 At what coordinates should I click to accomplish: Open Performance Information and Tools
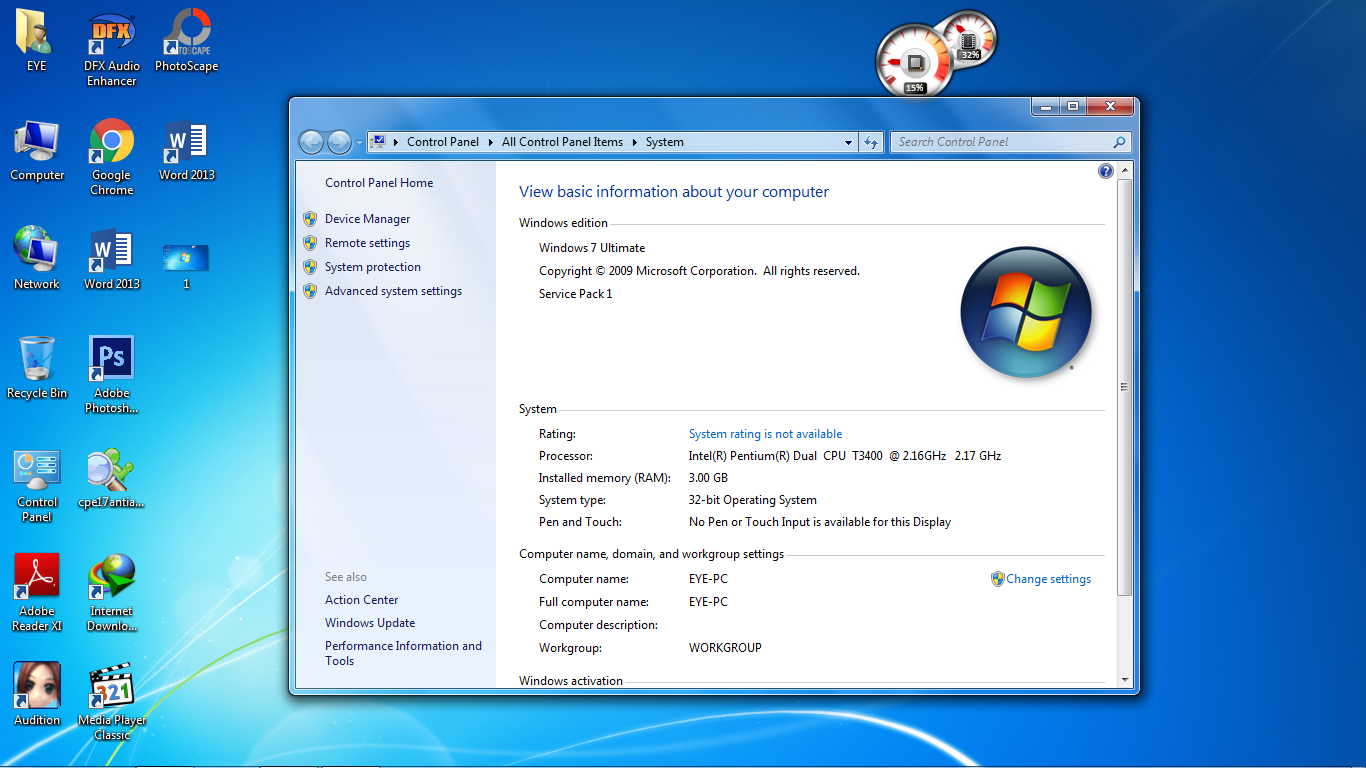click(x=403, y=653)
